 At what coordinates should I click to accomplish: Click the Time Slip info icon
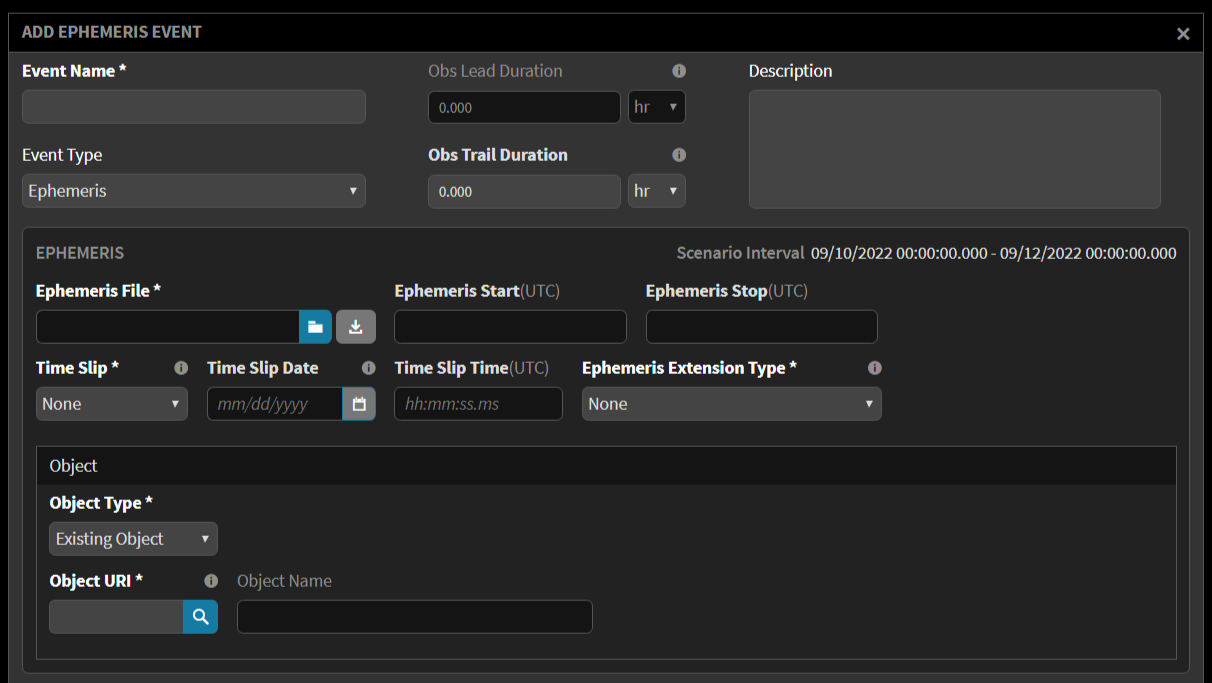[181, 368]
